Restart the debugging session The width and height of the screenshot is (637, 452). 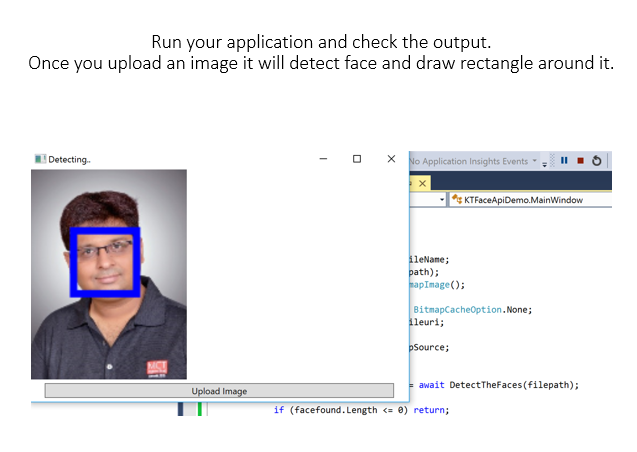pos(597,160)
